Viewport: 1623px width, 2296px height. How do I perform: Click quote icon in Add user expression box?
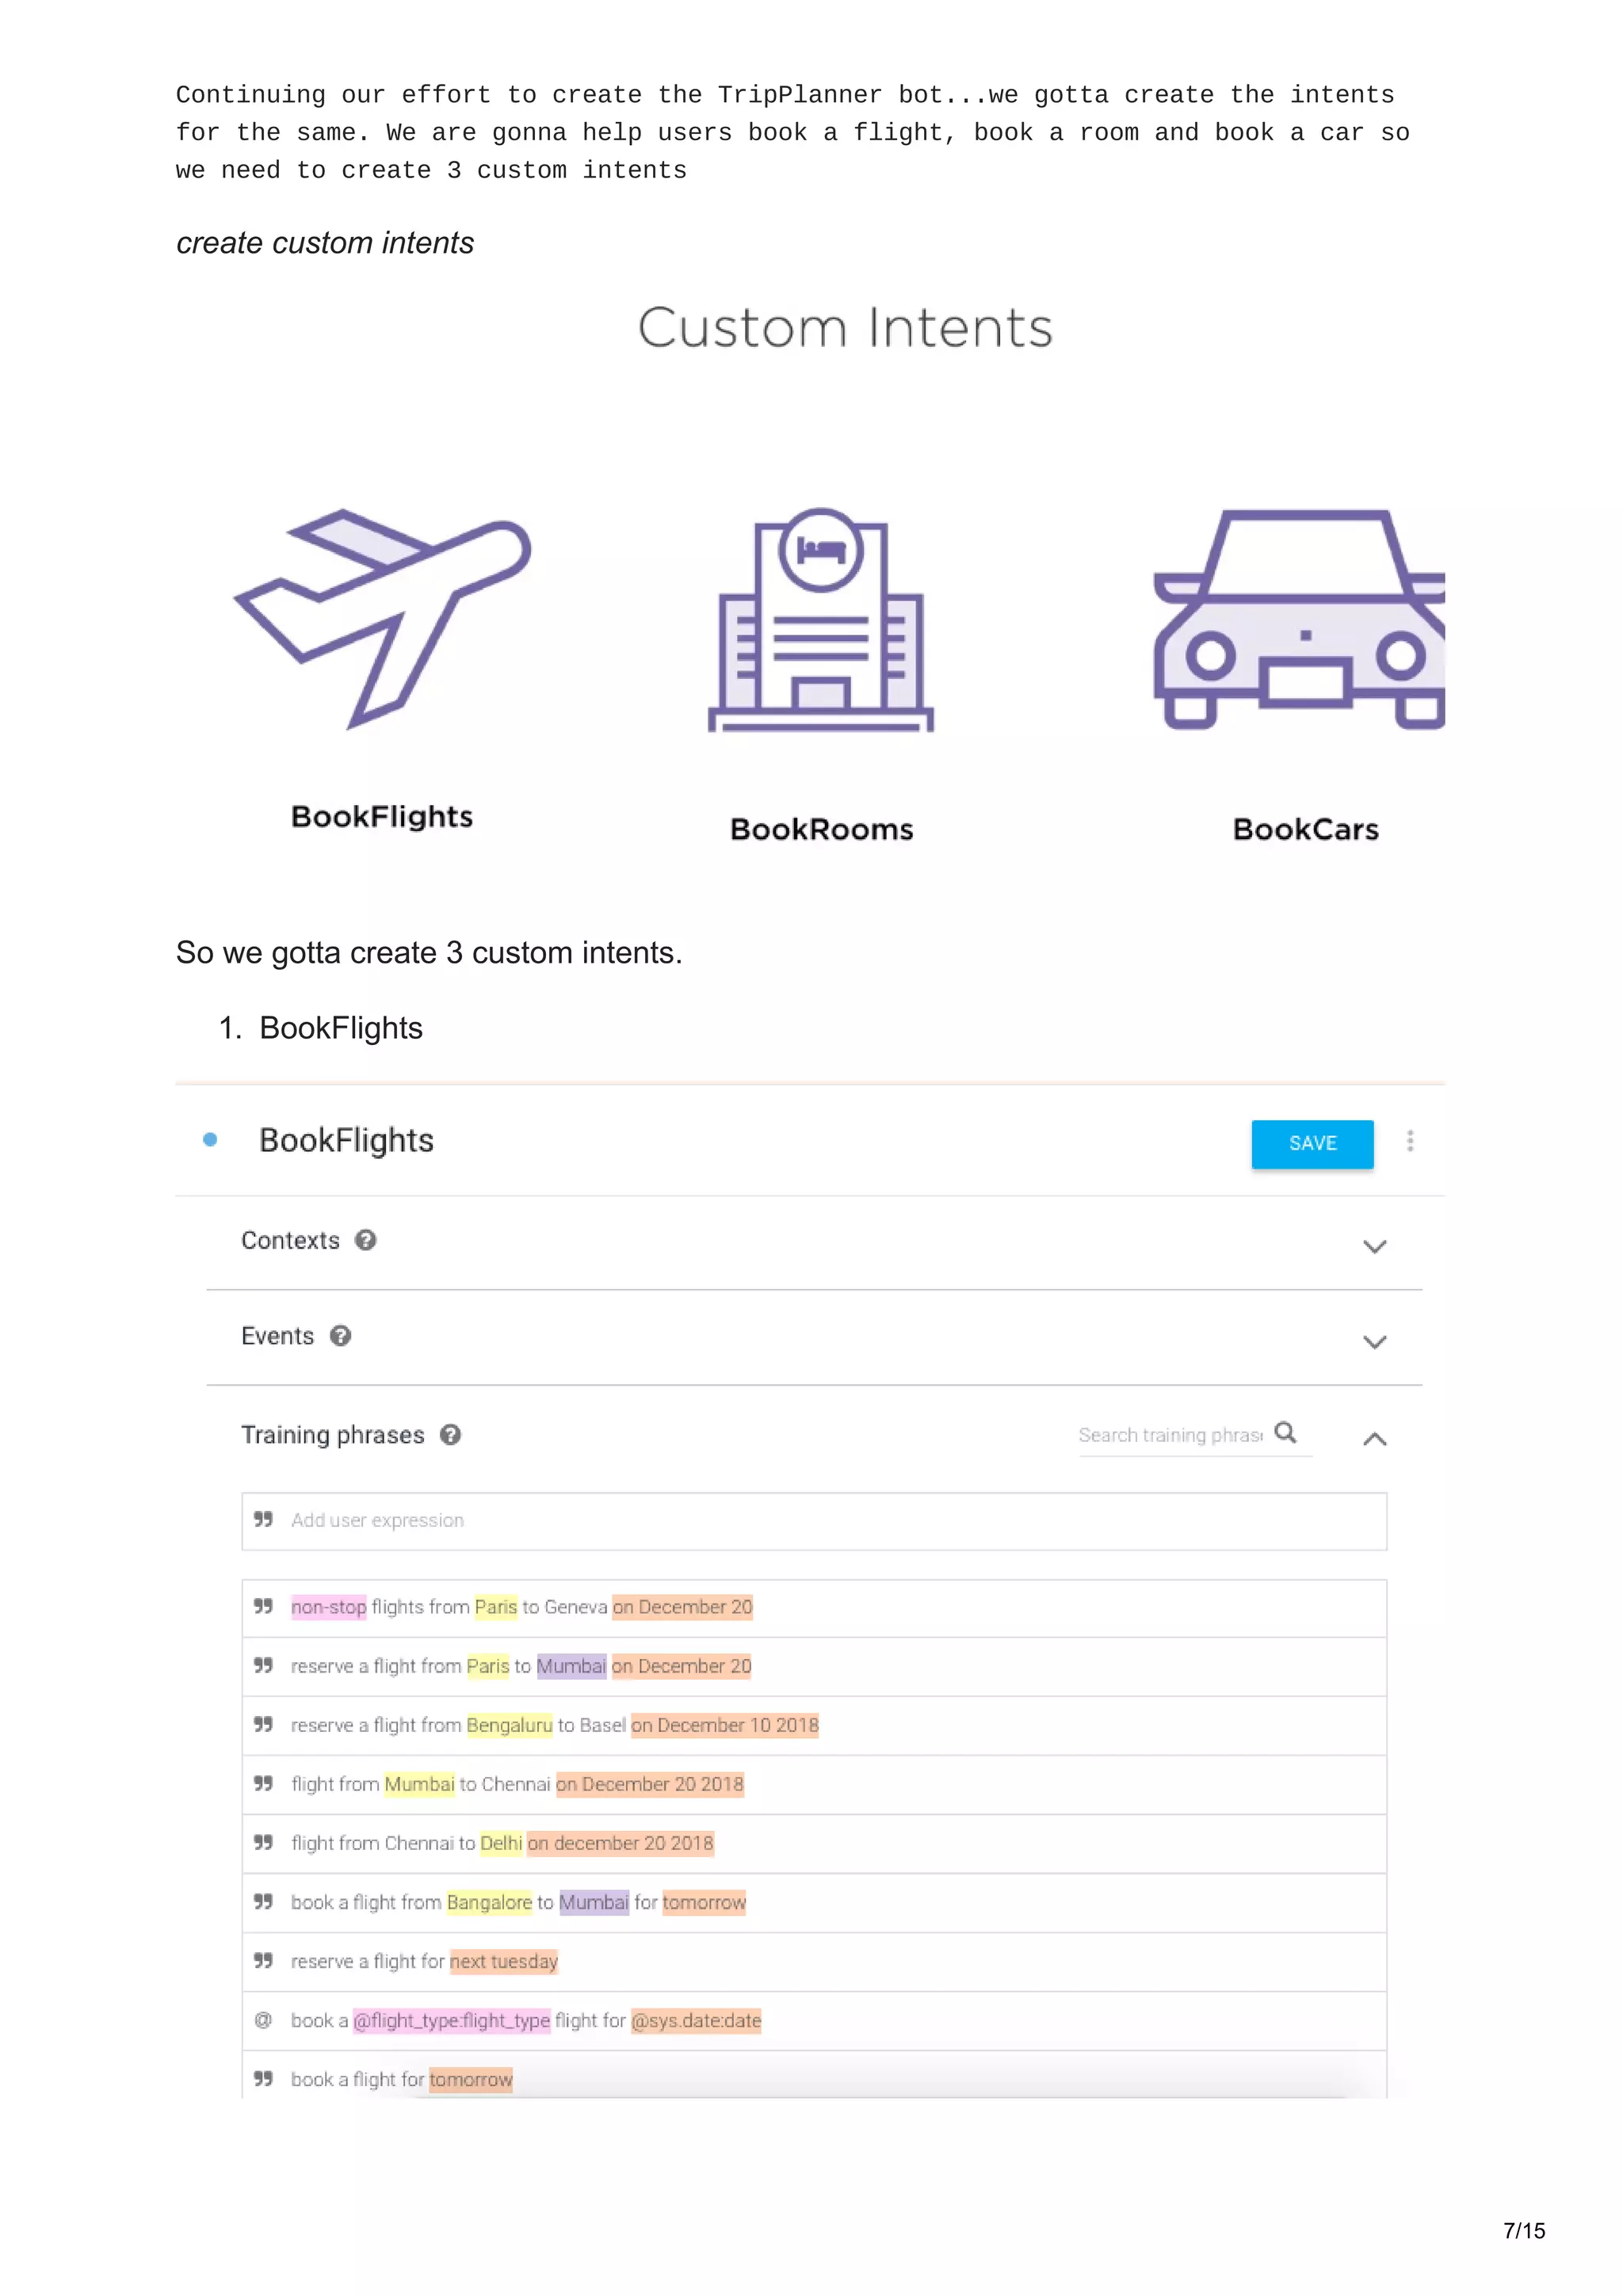(x=264, y=1519)
